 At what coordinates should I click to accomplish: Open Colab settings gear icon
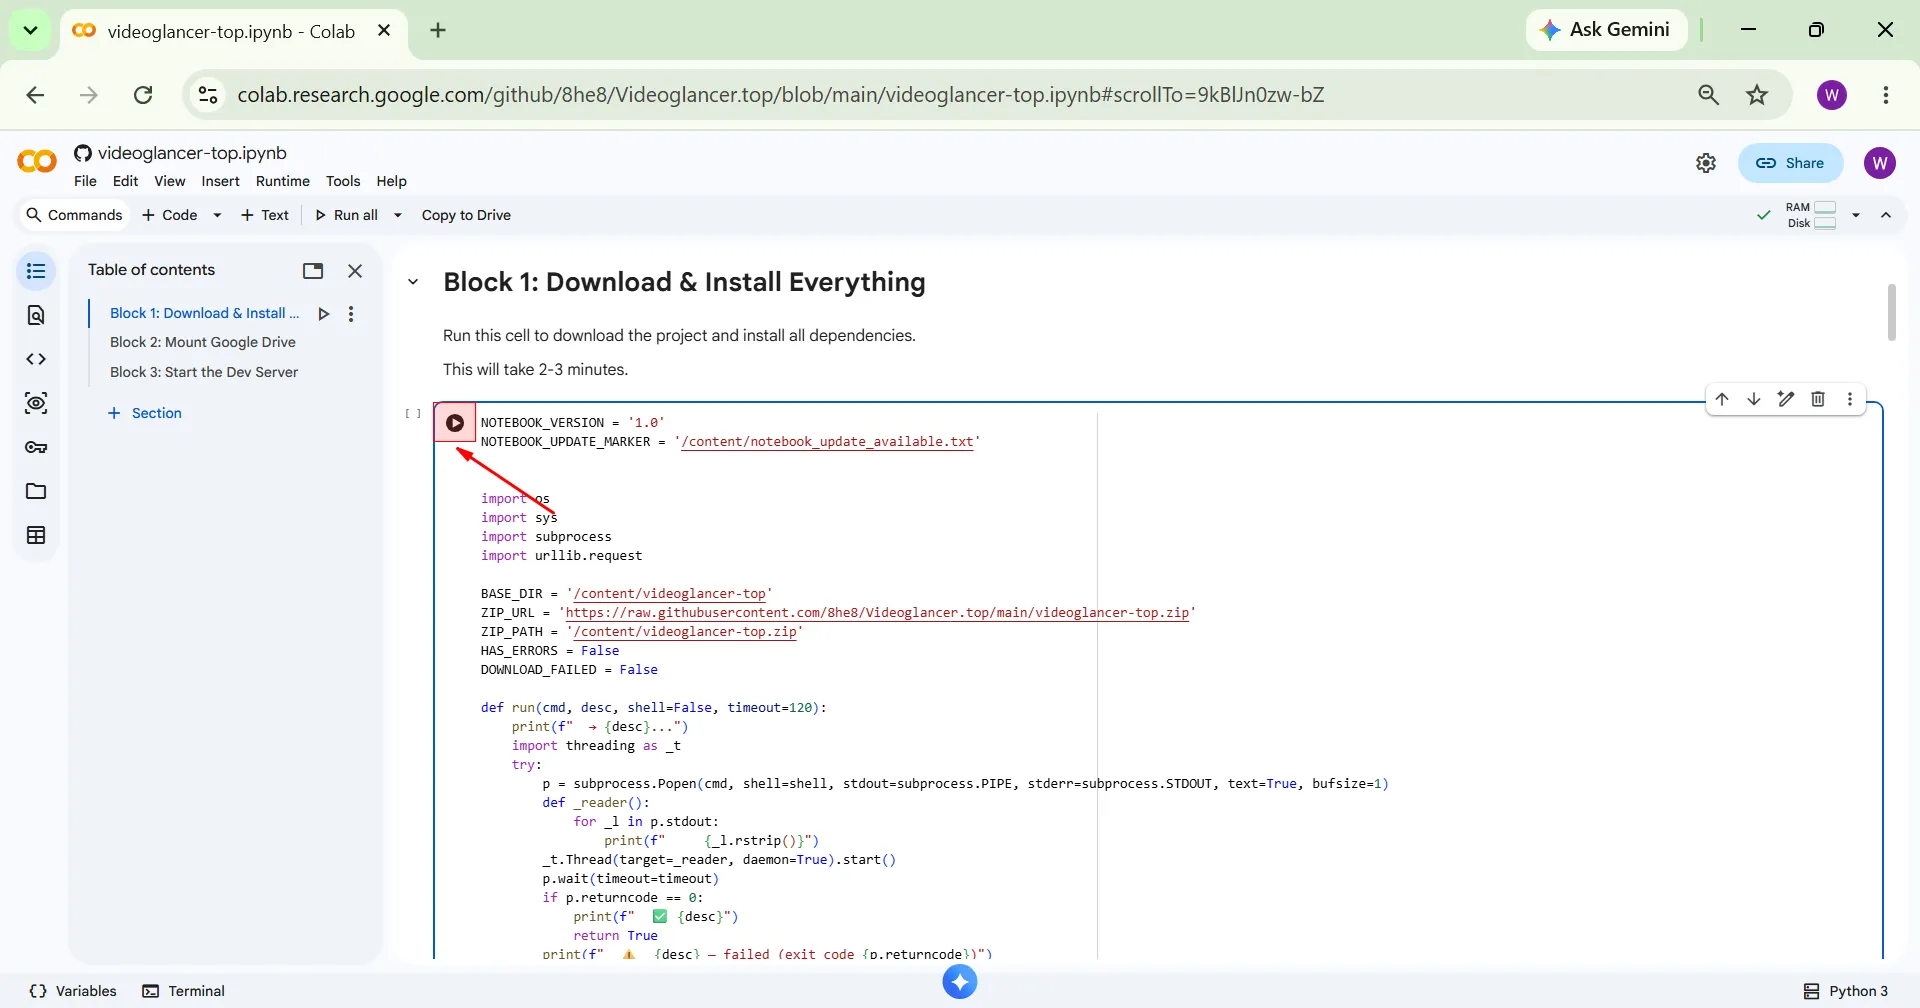[x=1706, y=163]
